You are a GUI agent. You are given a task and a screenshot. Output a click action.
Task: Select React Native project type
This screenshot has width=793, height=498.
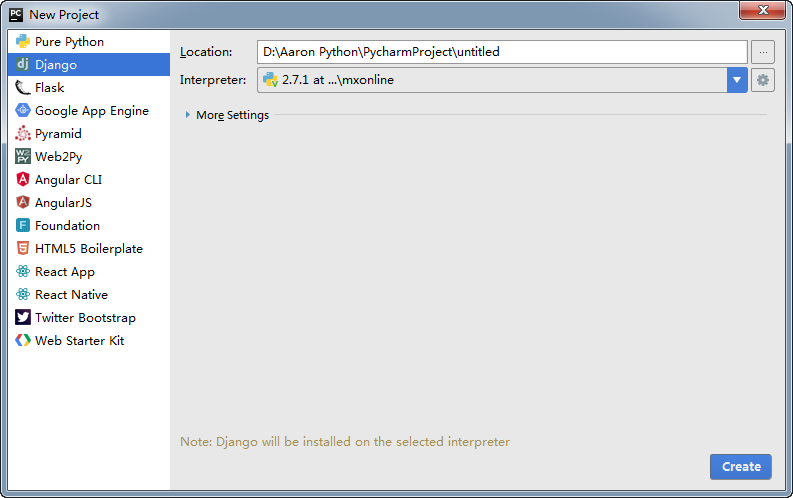coord(89,294)
